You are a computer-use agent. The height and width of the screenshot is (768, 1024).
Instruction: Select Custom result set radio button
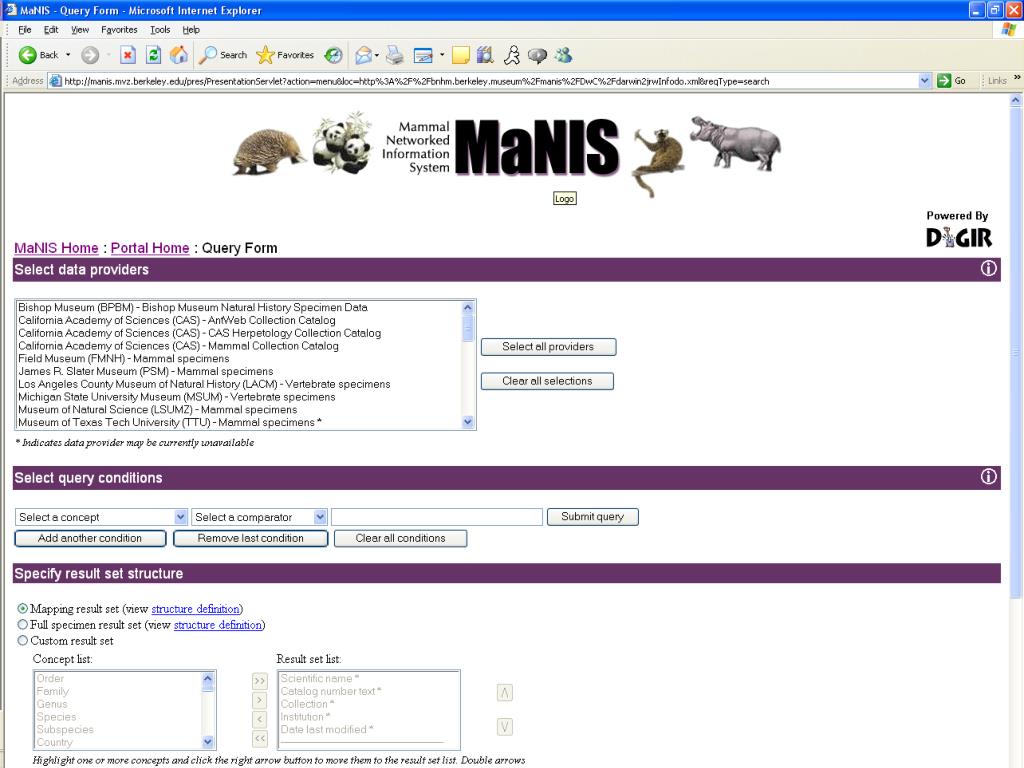point(23,641)
